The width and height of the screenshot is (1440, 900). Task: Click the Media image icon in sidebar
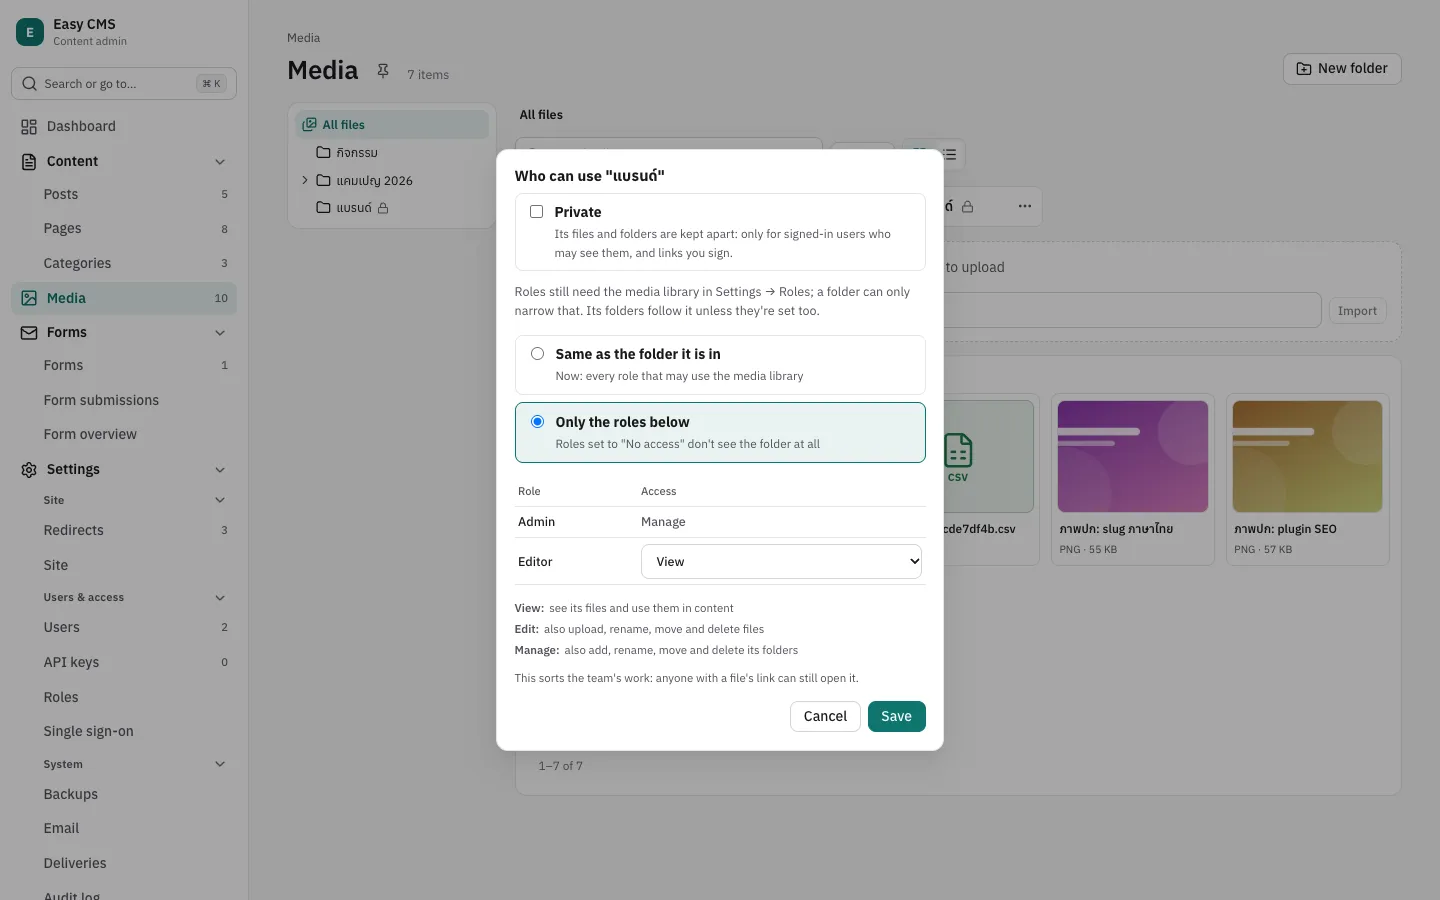click(x=29, y=298)
